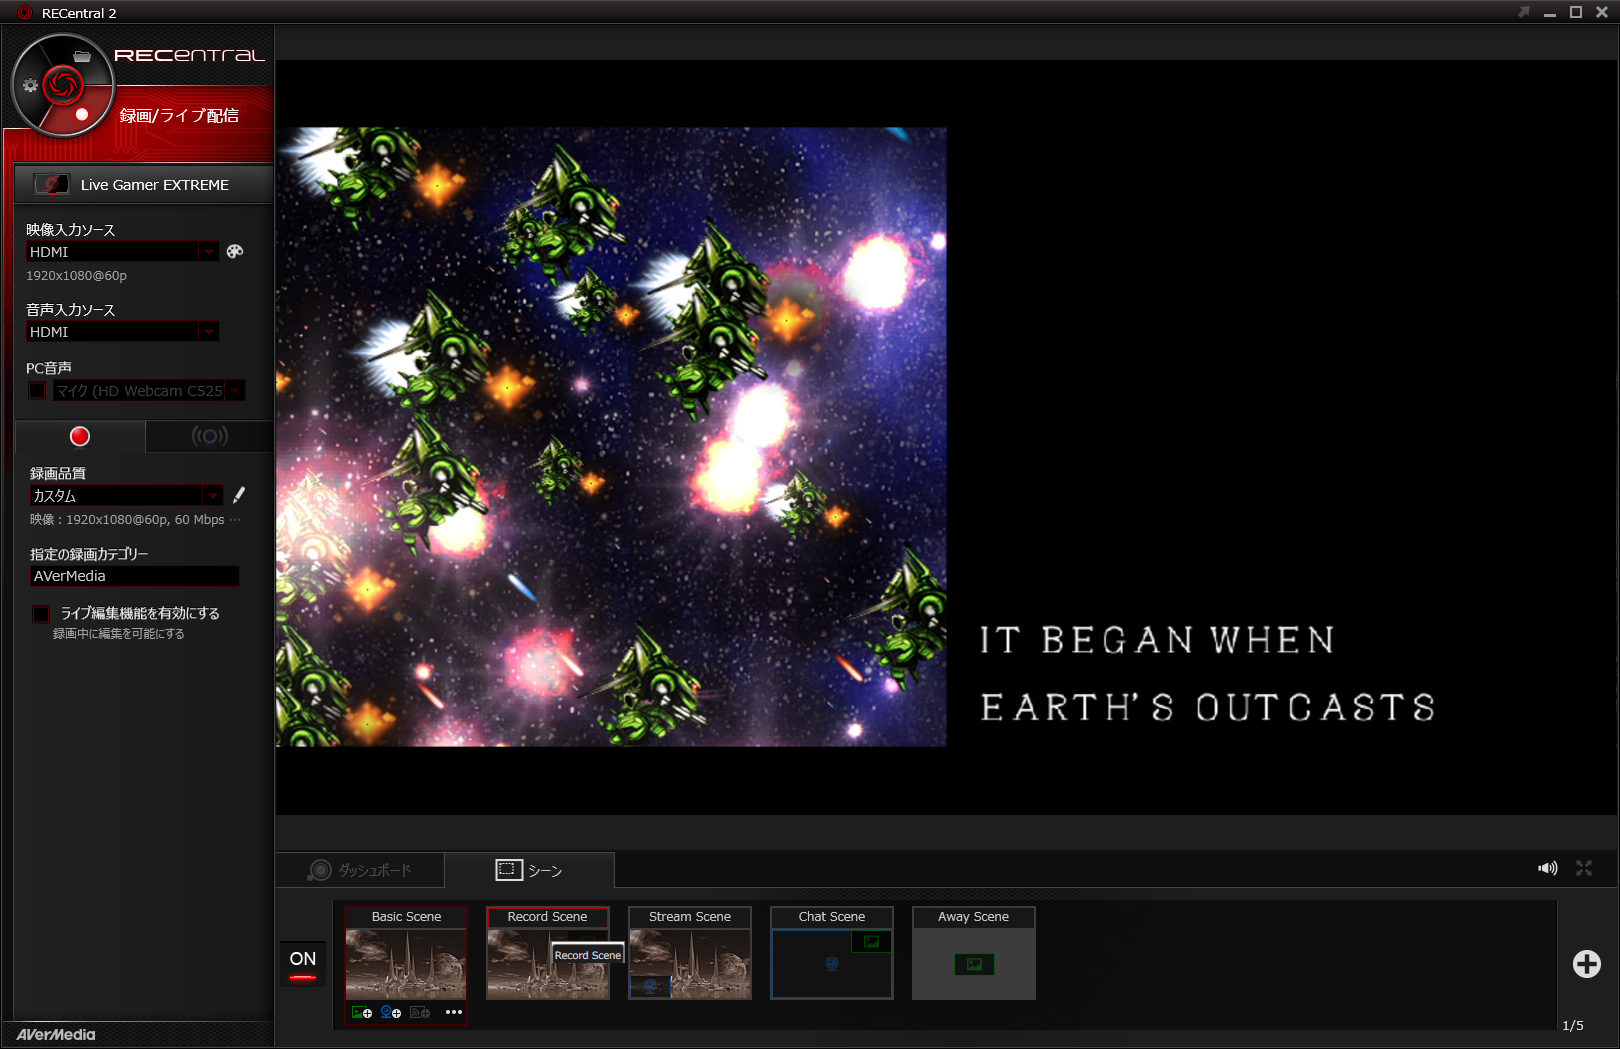Add image source to Basic Scene
The image size is (1620, 1049).
point(362,1012)
